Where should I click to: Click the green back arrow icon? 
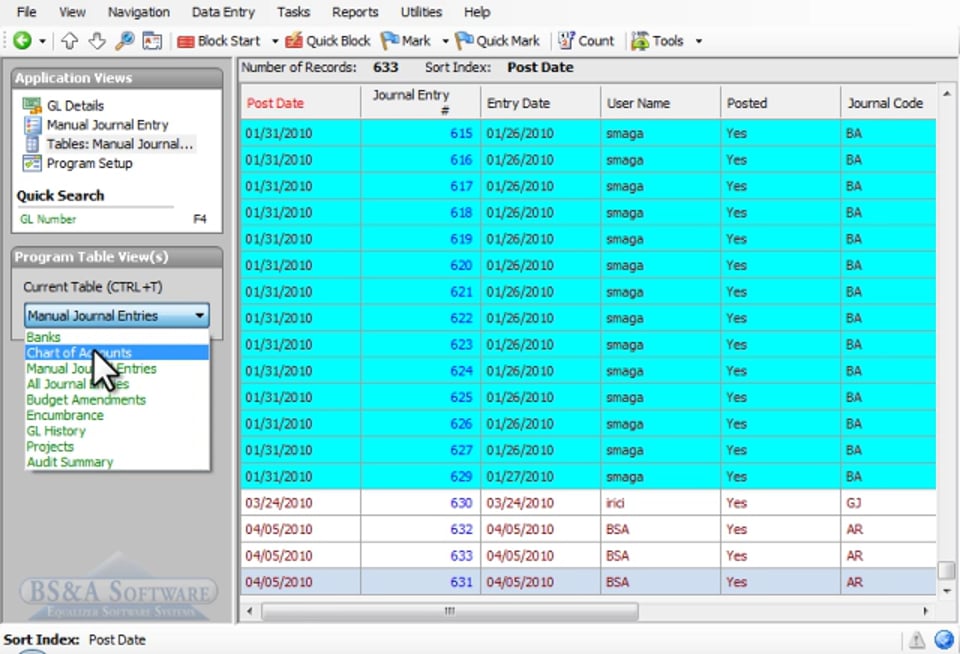(x=22, y=41)
